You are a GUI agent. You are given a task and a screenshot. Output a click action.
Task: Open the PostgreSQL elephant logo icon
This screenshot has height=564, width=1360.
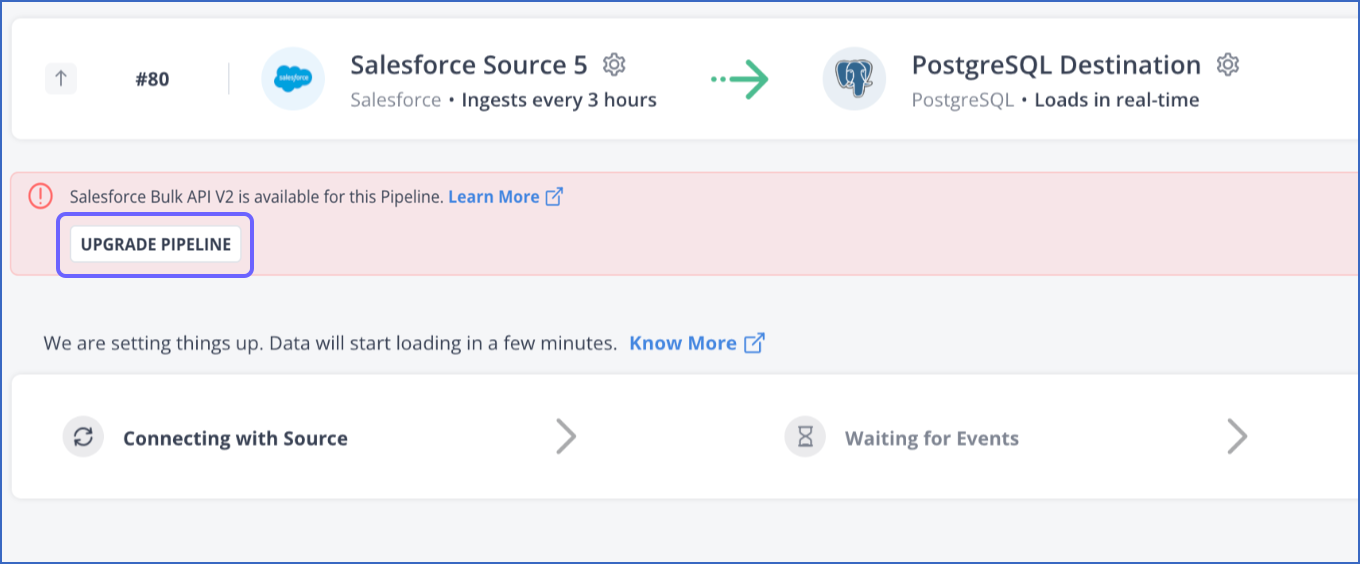click(854, 78)
